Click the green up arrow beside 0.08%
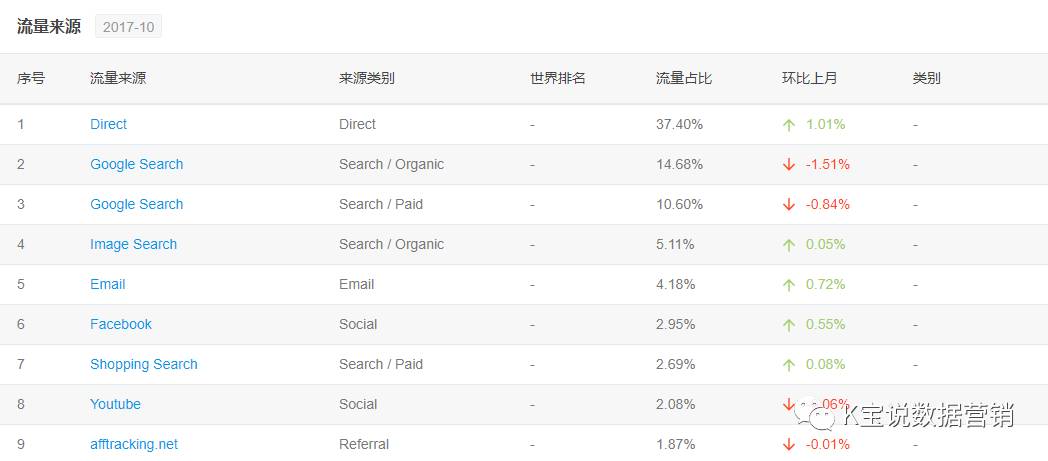 789,365
